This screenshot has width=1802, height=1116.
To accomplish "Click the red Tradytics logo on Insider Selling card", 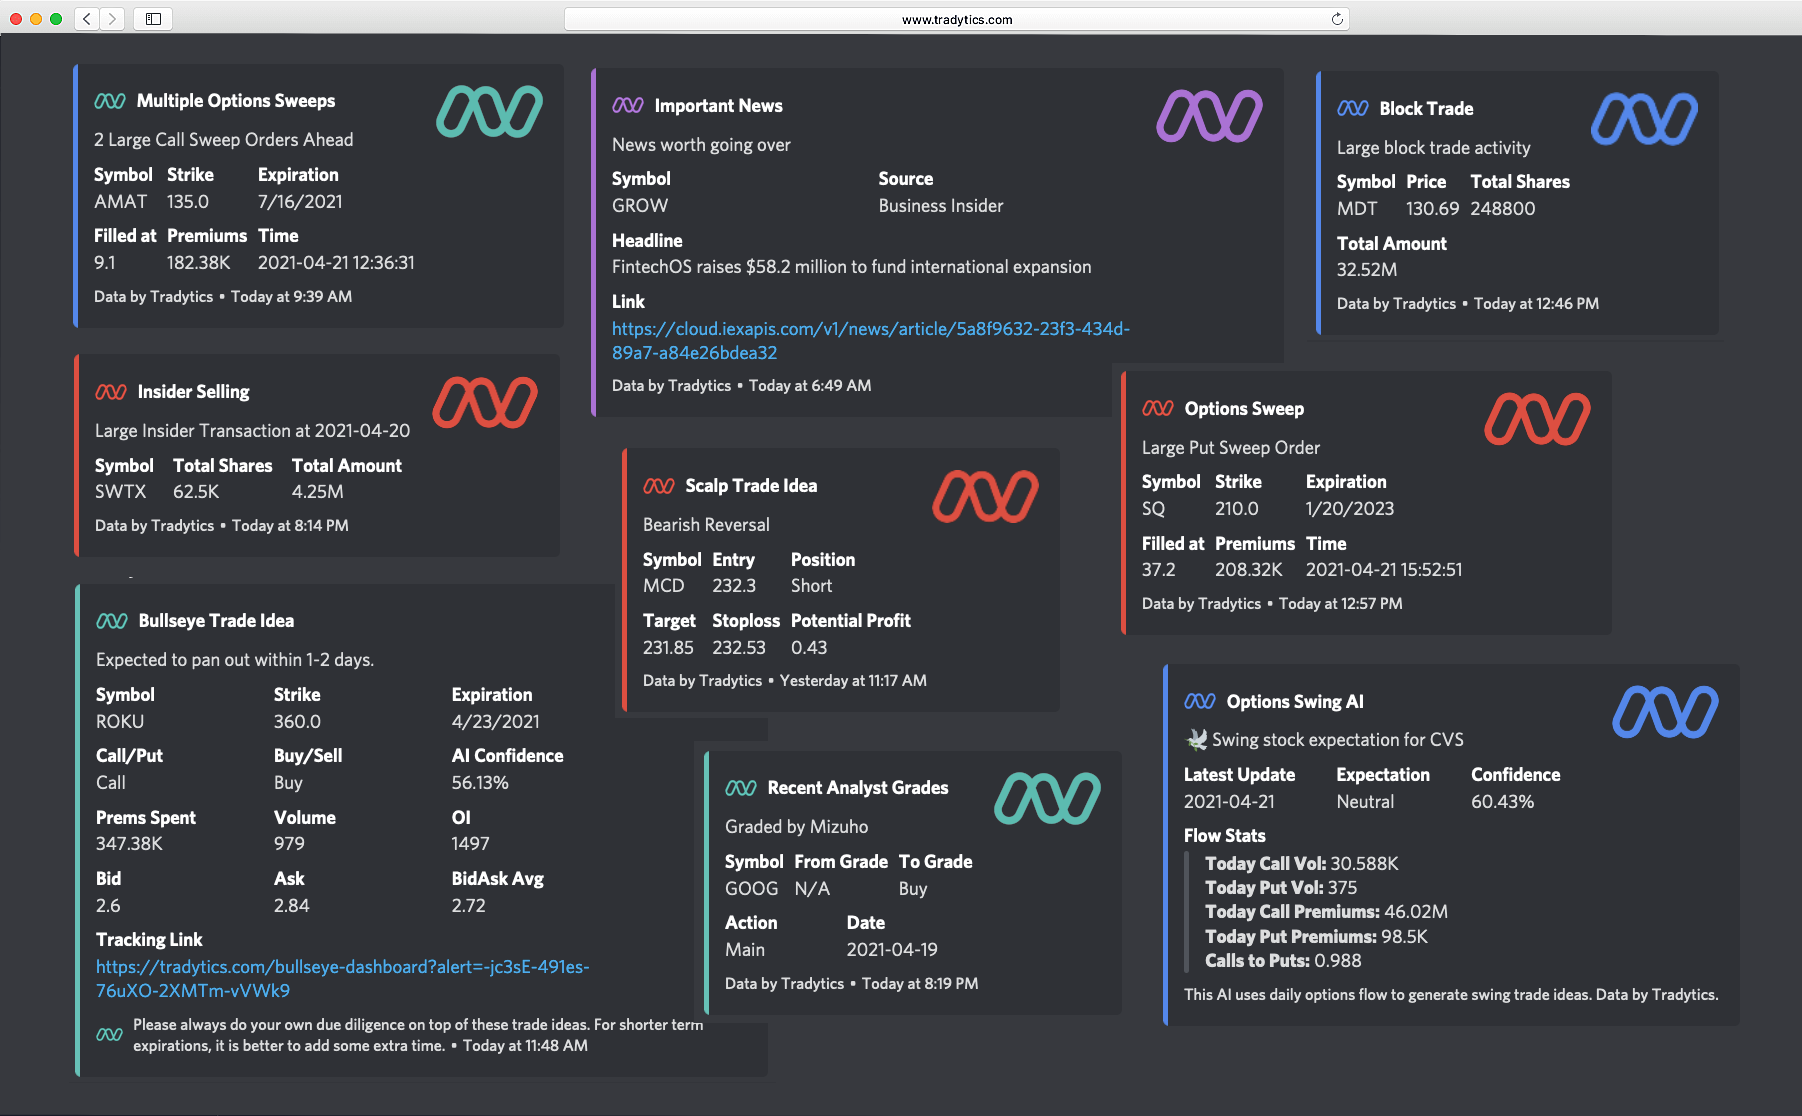I will tap(486, 399).
